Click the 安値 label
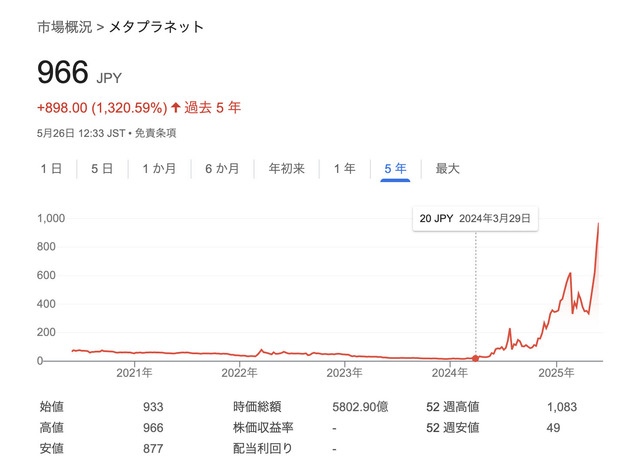Screen dimensions: 640x472 pyautogui.click(x=51, y=448)
